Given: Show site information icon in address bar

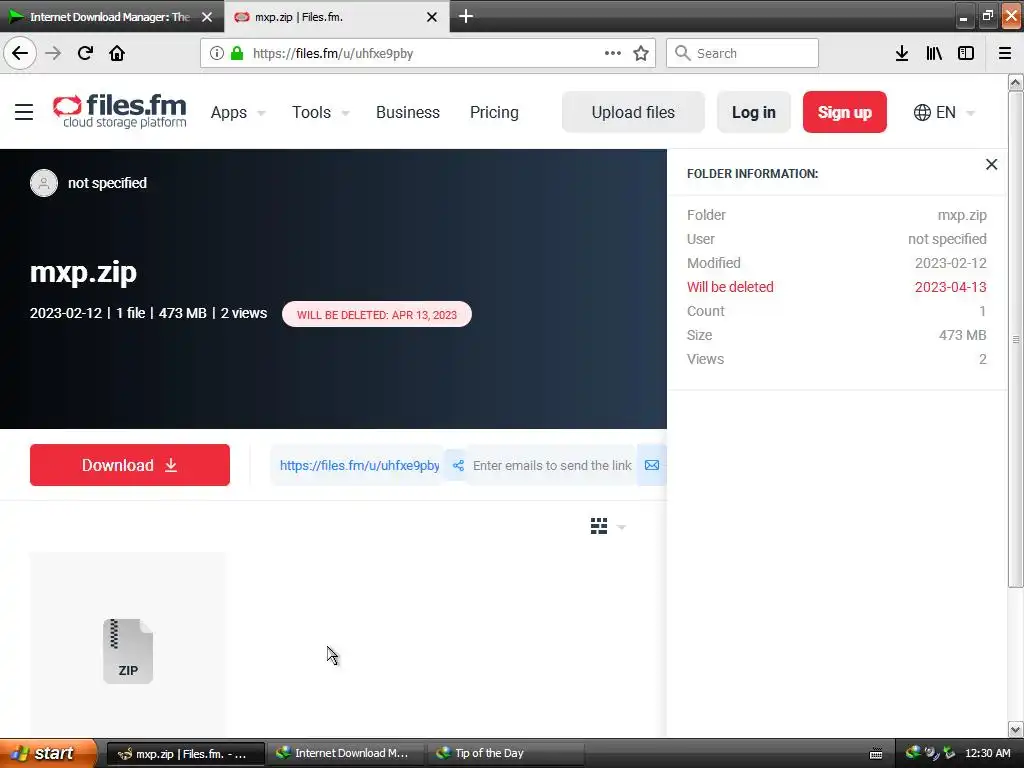Looking at the screenshot, I should click(x=216, y=53).
